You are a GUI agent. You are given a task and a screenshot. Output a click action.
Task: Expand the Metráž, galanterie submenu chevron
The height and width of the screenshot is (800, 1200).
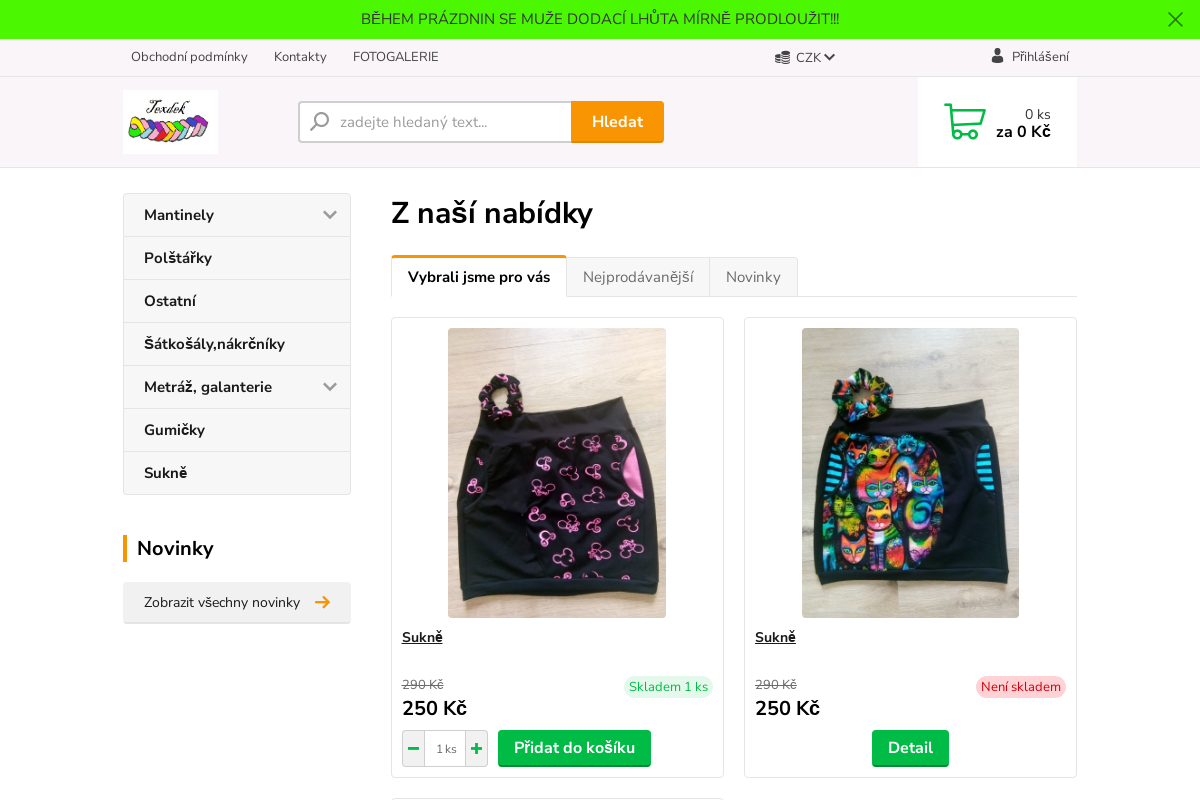point(329,387)
